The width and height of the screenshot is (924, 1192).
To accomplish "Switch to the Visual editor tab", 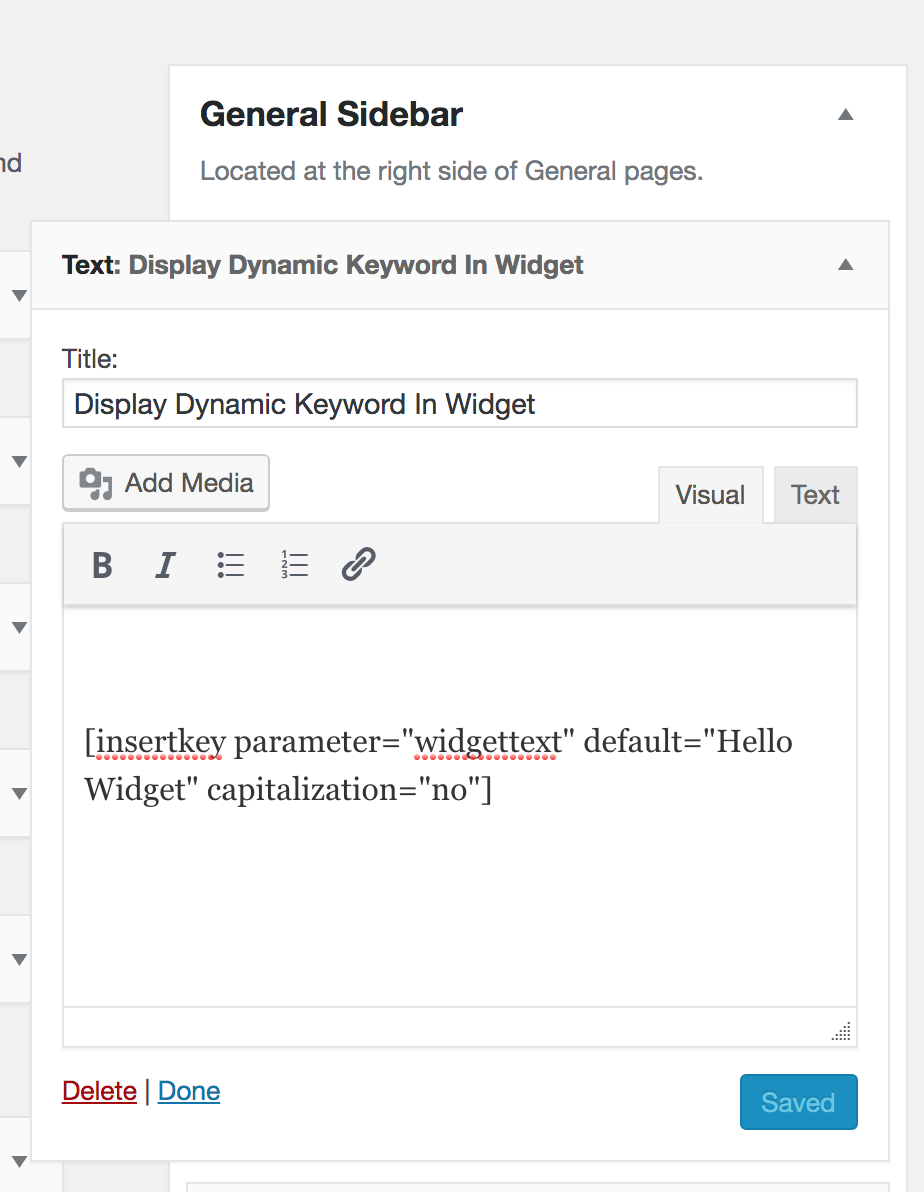I will tap(710, 495).
